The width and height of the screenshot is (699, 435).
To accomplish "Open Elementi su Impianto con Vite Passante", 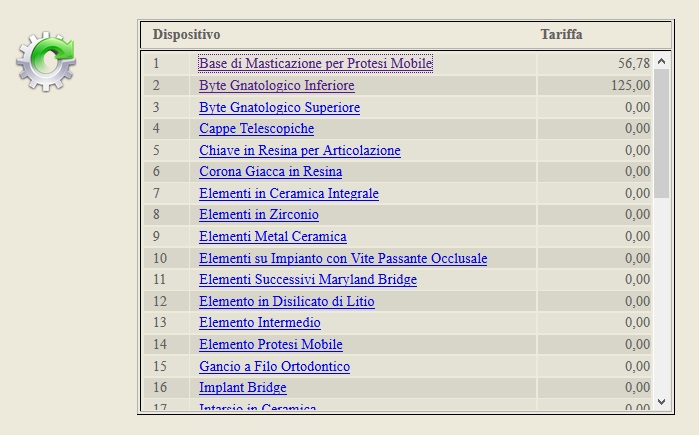I will coord(343,259).
